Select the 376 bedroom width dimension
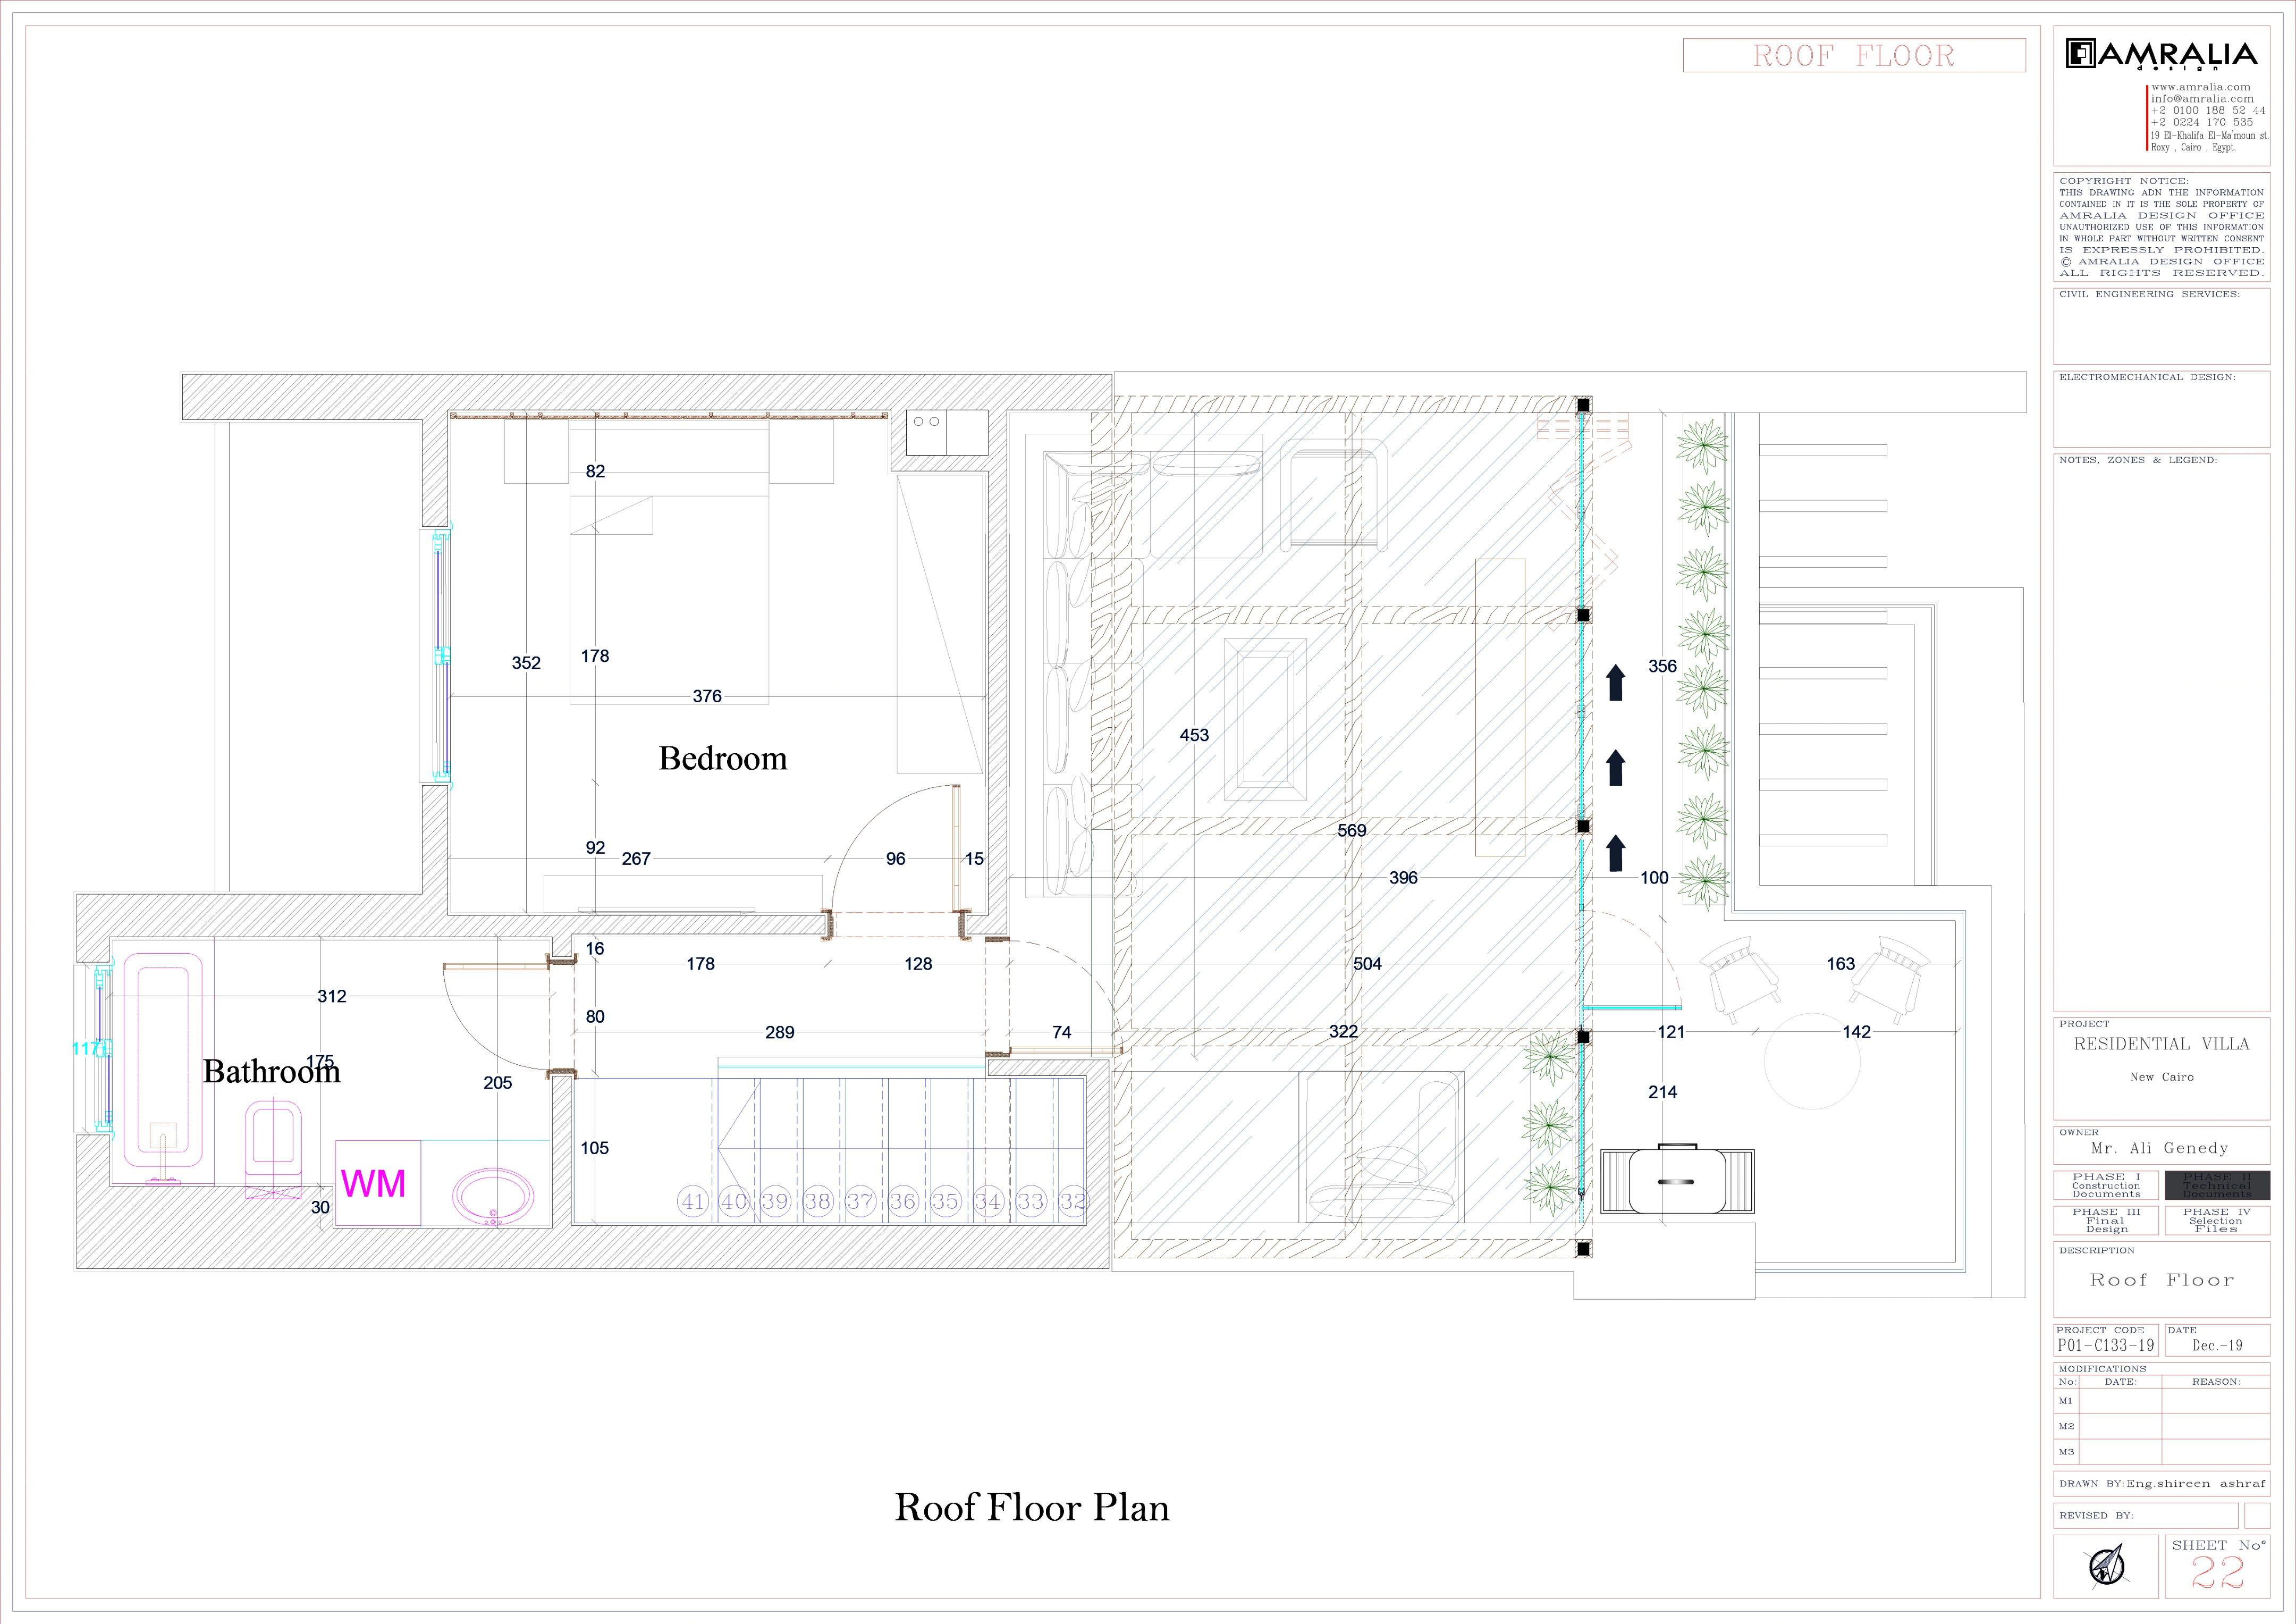Screen dimensions: 2296x1624 tap(707, 696)
